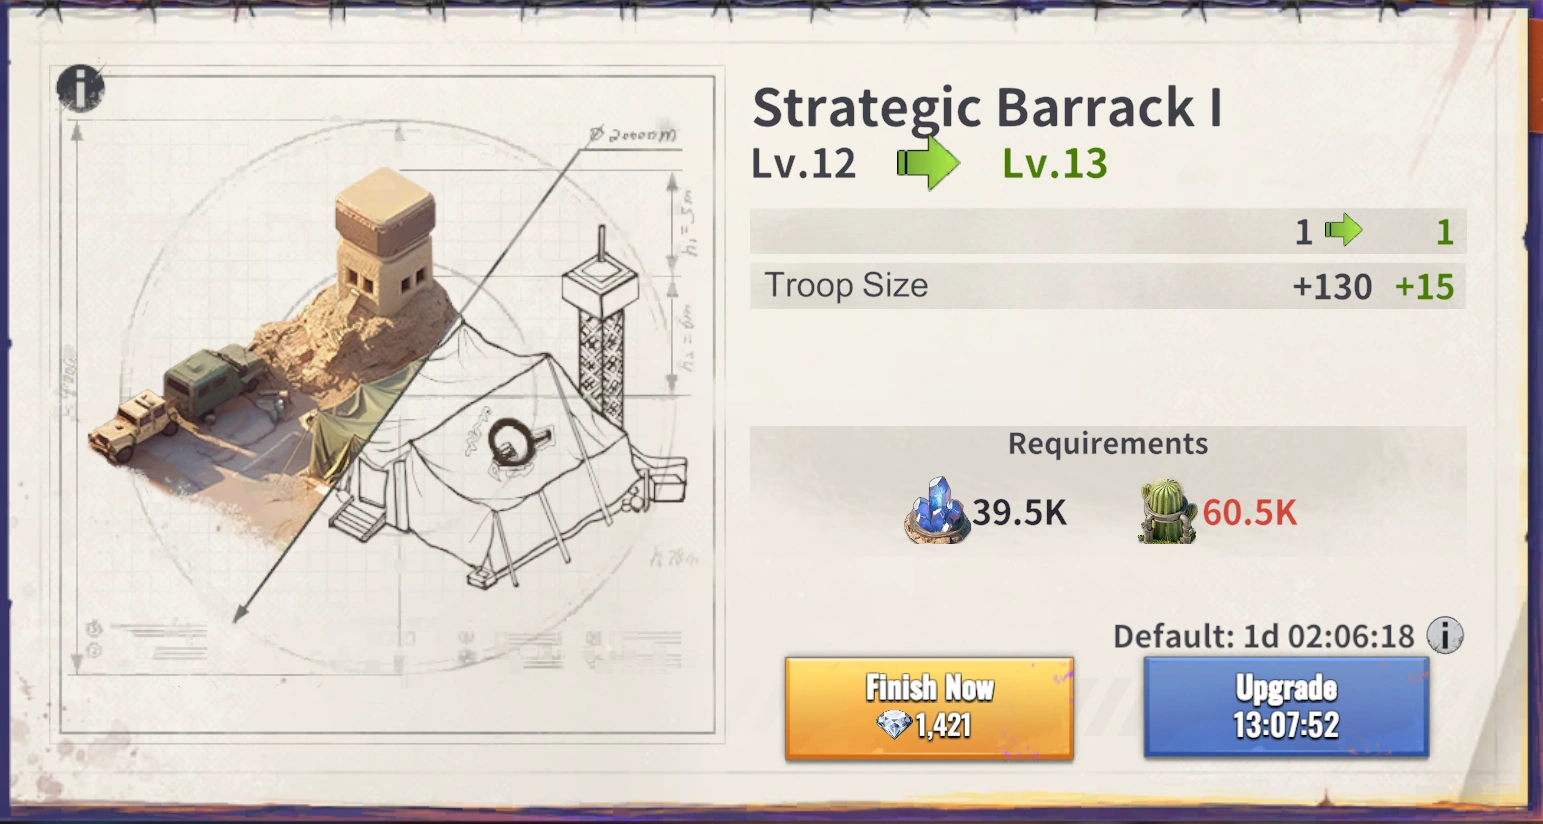Screen dimensions: 1543x824
Task: Click the green level-up arrow
Action: pyautogui.click(x=928, y=163)
